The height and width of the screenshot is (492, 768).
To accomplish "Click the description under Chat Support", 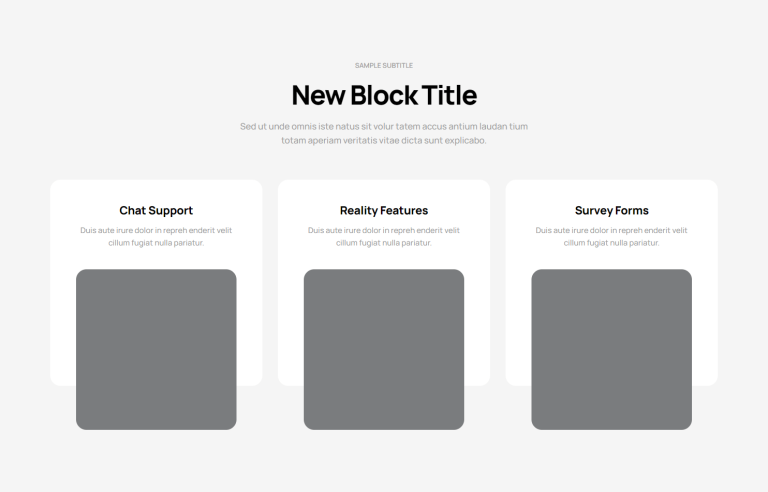I will 156,236.
